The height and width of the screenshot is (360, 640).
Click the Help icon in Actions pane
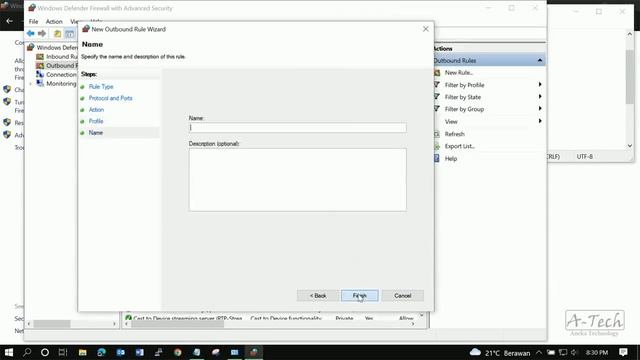click(x=437, y=158)
